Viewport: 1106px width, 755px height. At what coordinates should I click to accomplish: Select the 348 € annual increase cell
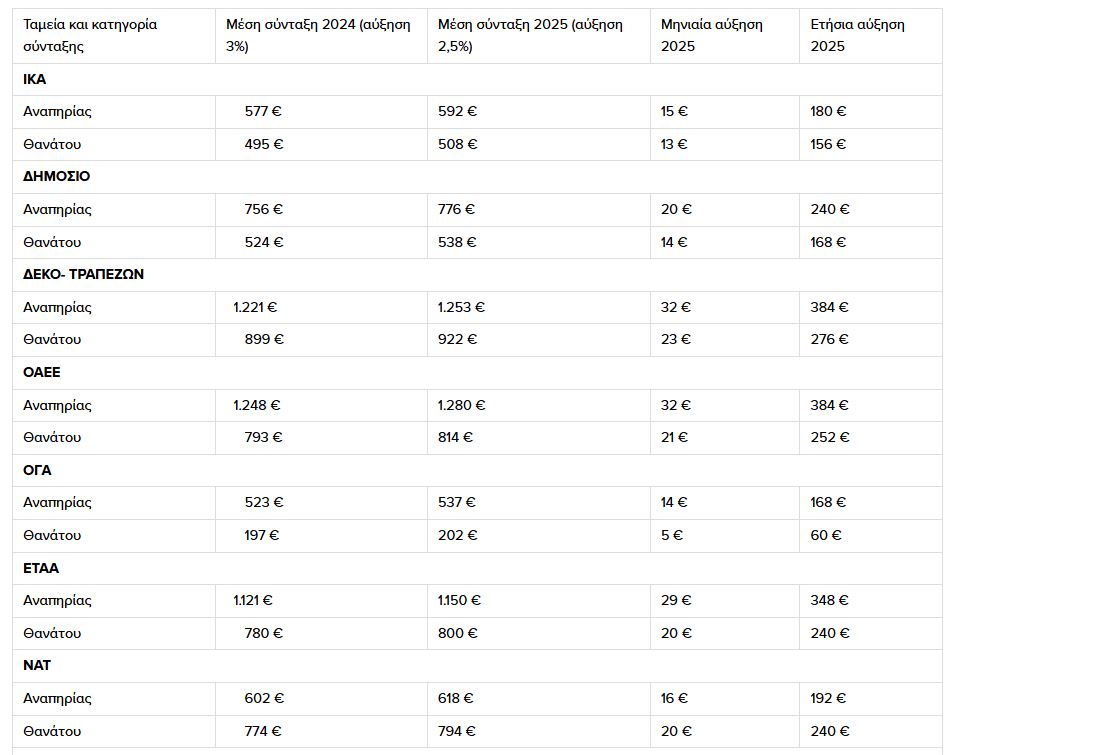[871, 601]
